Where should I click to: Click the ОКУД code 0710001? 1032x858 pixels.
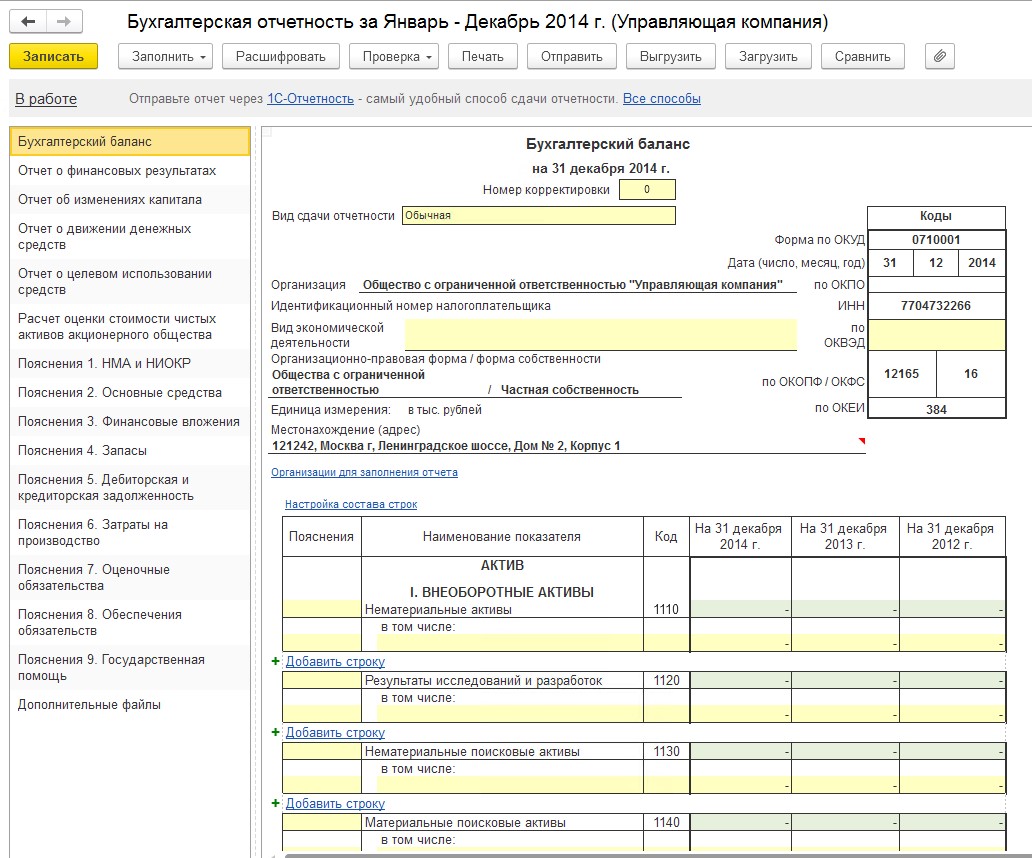[936, 240]
